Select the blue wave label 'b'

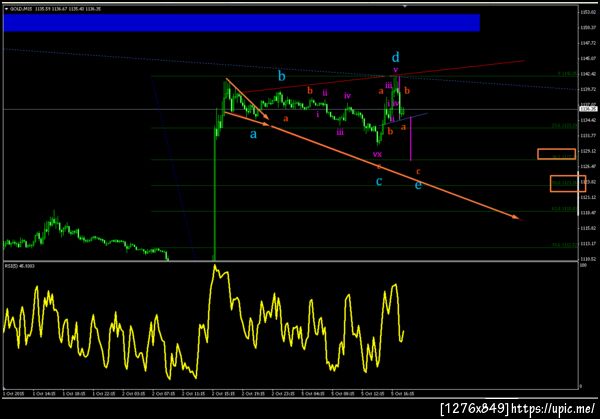point(282,76)
